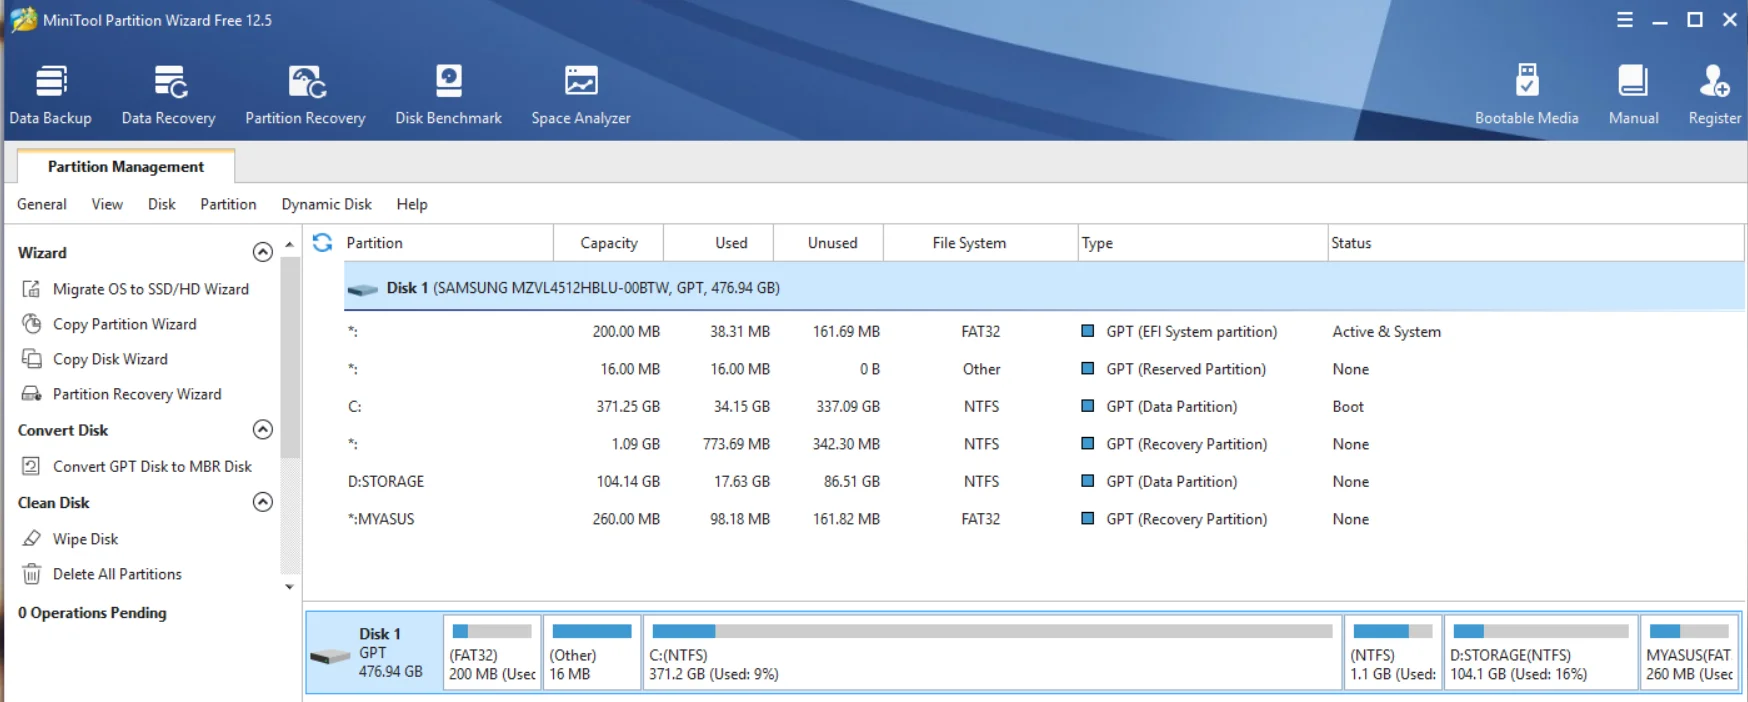1748x702 pixels.
Task: Click the Delete All Partitions trash icon
Action: (x=32, y=574)
